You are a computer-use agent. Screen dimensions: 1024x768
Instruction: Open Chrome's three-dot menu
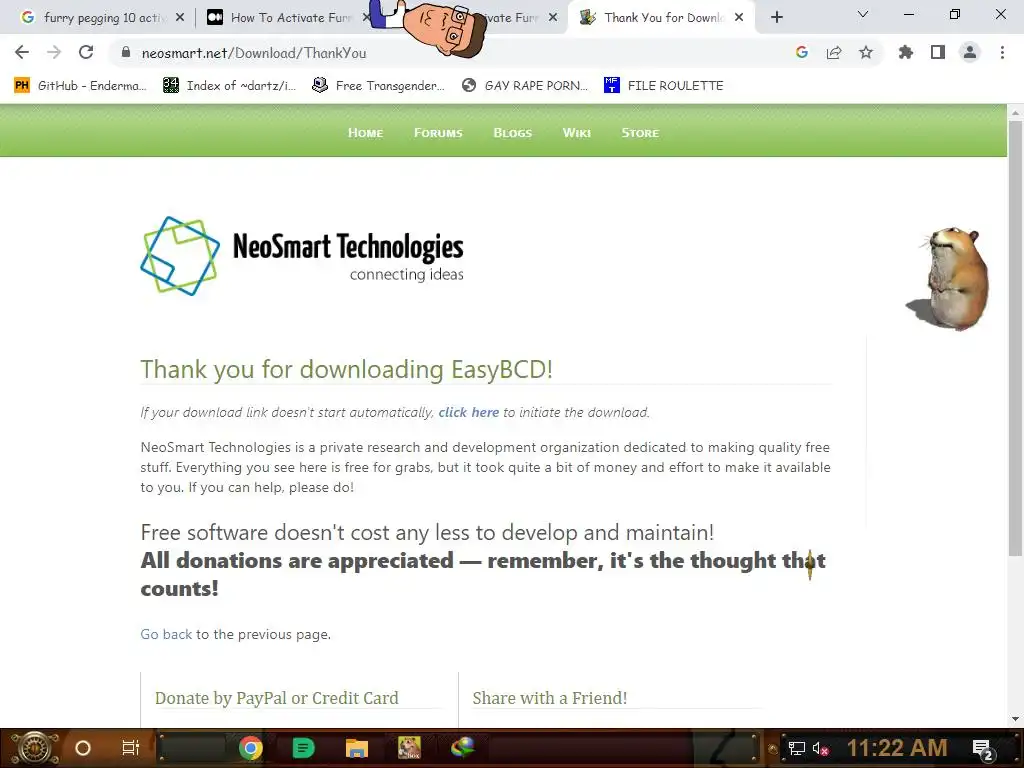(1002, 52)
